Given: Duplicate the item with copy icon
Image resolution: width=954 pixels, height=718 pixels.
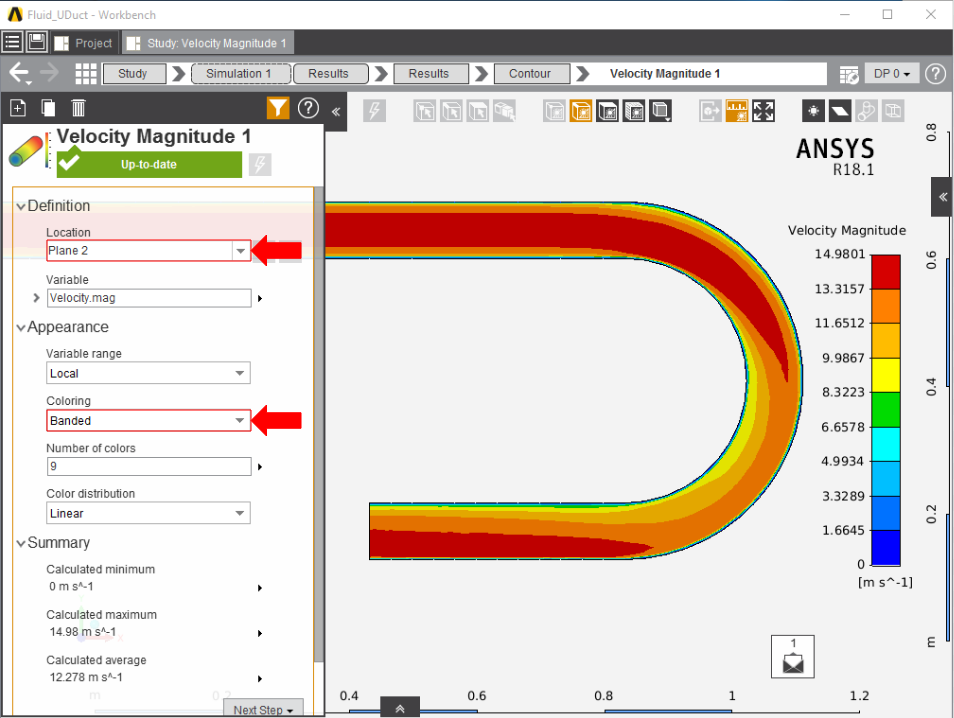Looking at the screenshot, I should [x=48, y=108].
